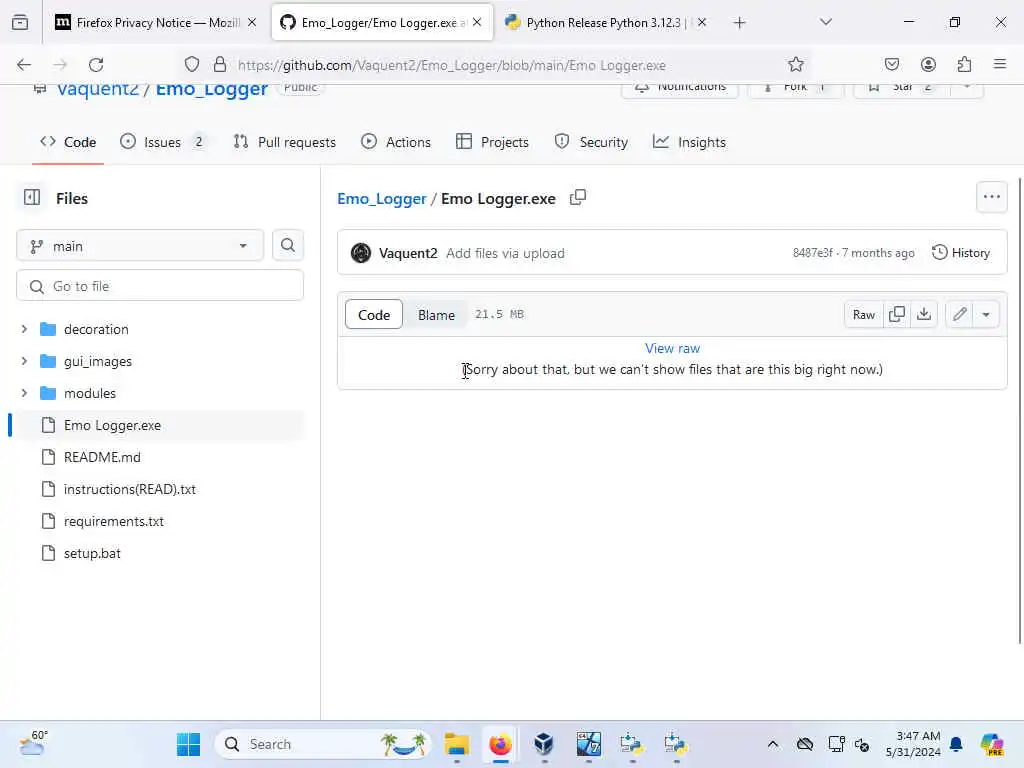Open the Projects tab

click(x=492, y=142)
